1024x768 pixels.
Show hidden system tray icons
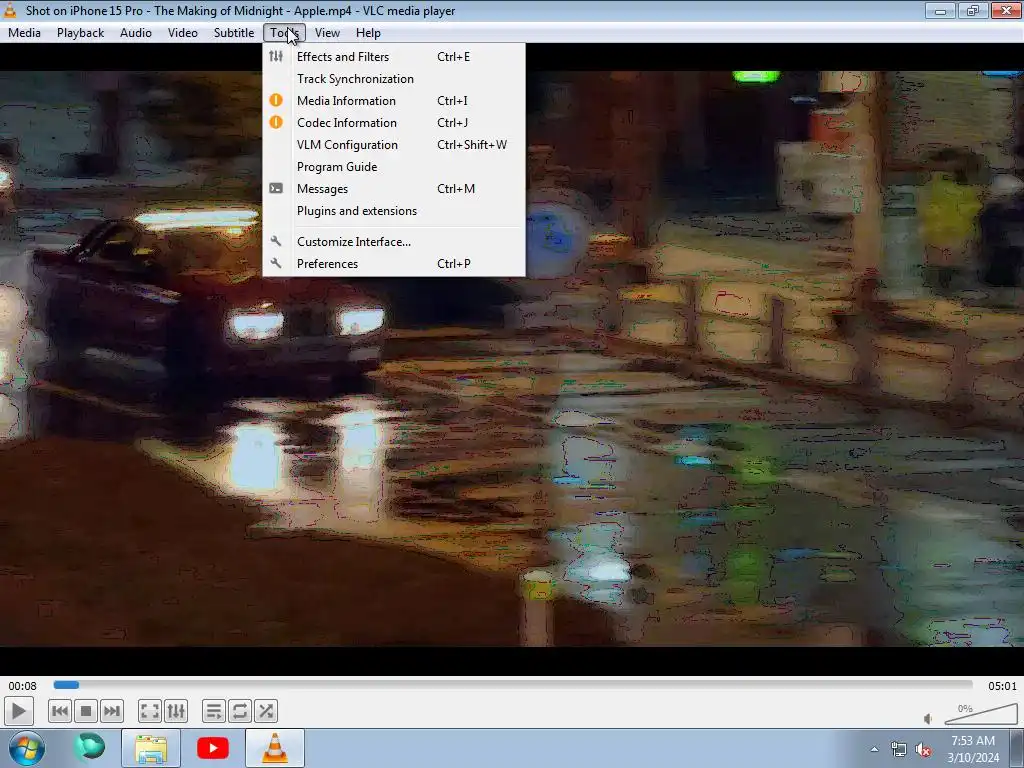coord(874,749)
